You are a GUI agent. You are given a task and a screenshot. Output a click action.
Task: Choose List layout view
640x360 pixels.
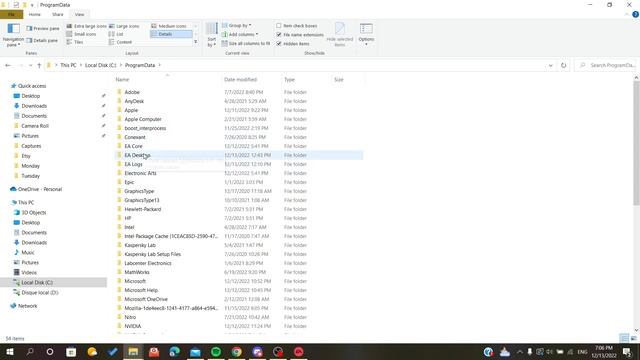(116, 34)
